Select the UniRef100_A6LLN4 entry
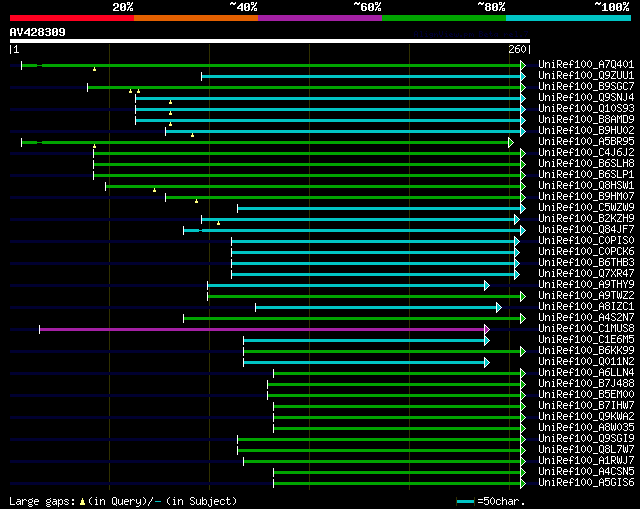Screen dimensions: 640x509 point(586,373)
